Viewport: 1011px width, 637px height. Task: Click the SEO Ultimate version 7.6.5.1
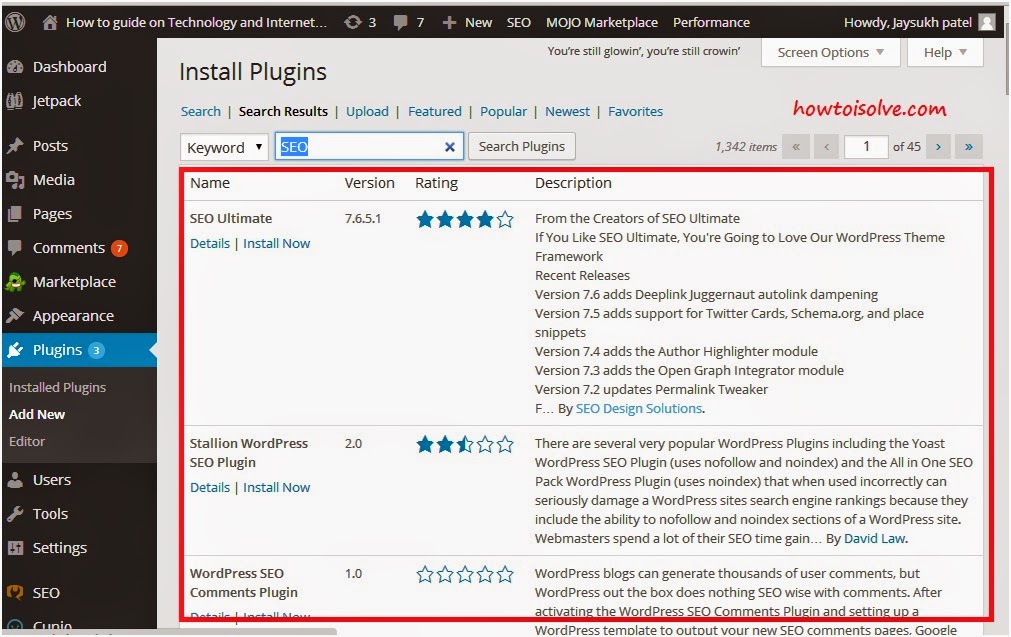(363, 219)
